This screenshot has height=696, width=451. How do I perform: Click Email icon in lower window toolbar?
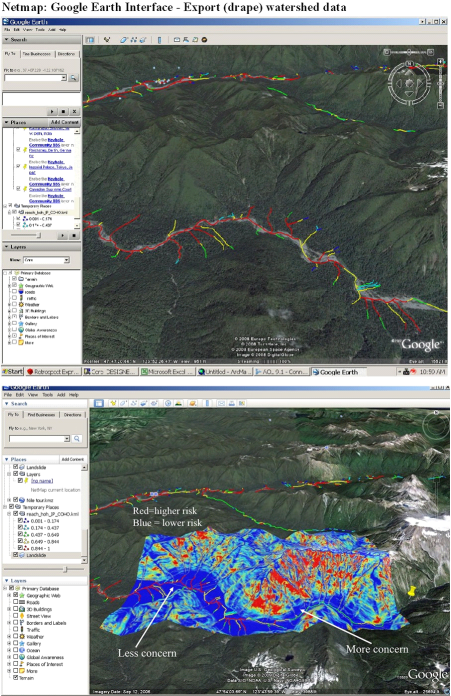(x=222, y=403)
